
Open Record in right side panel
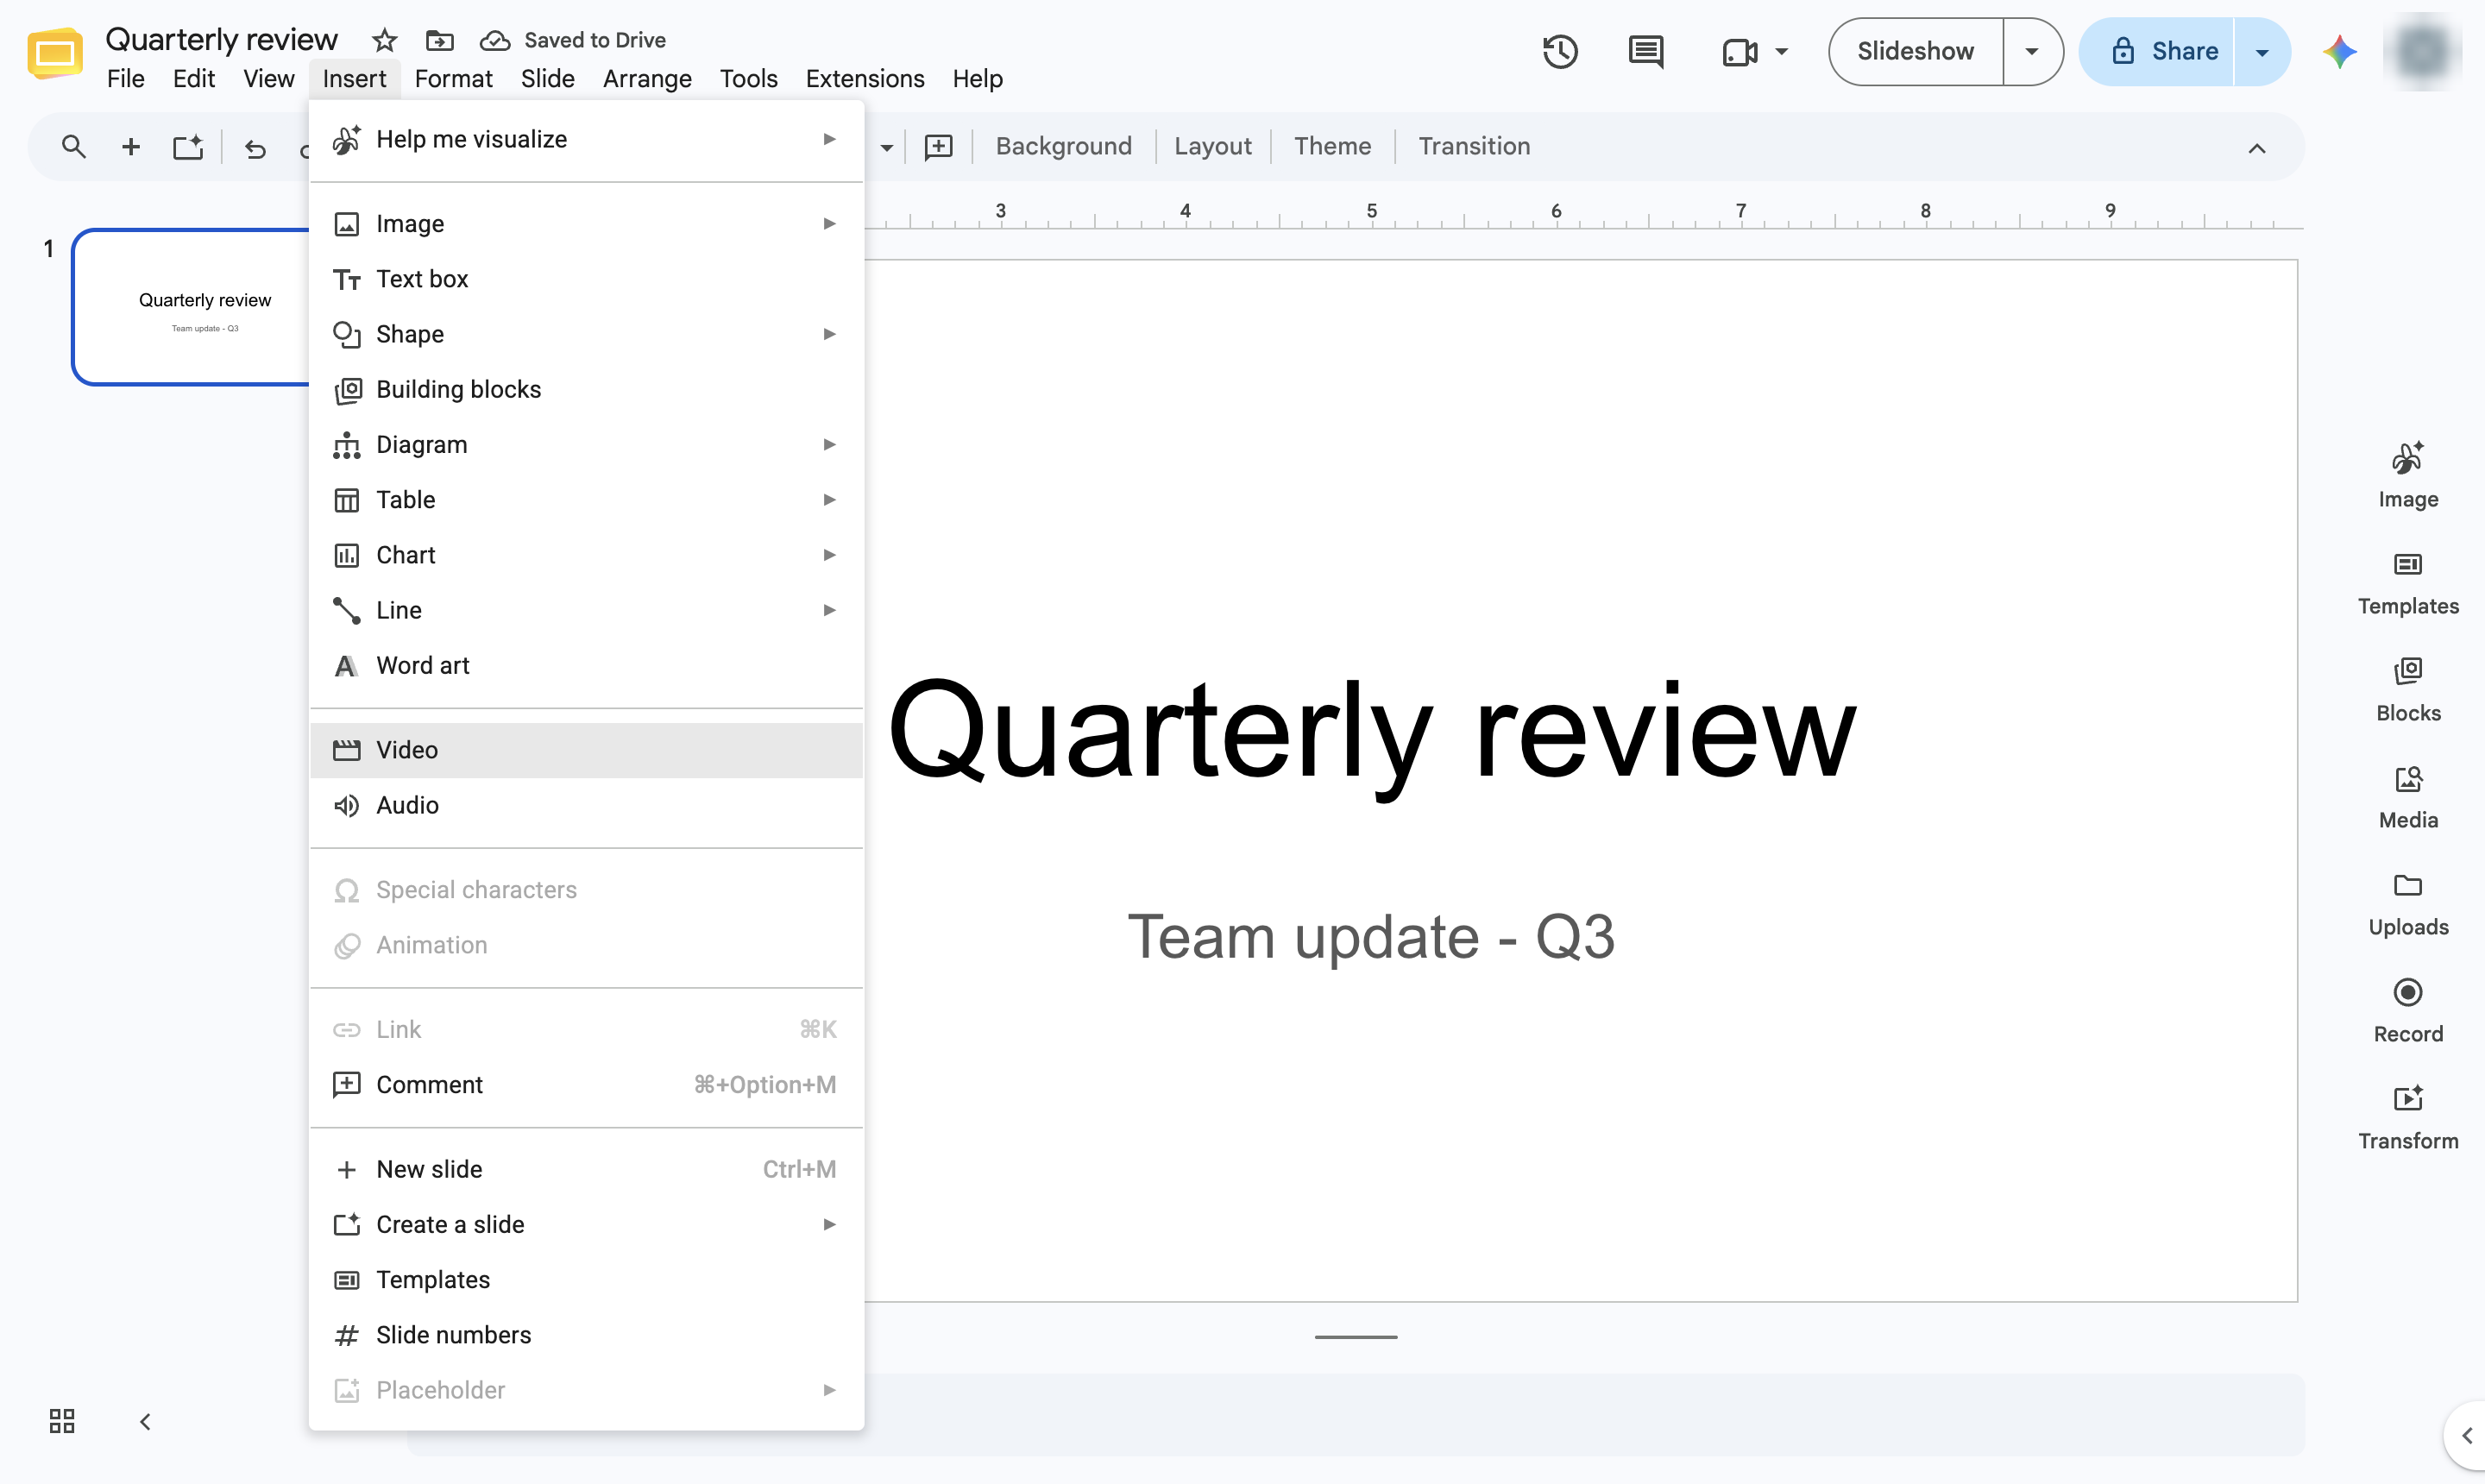click(x=2407, y=1011)
